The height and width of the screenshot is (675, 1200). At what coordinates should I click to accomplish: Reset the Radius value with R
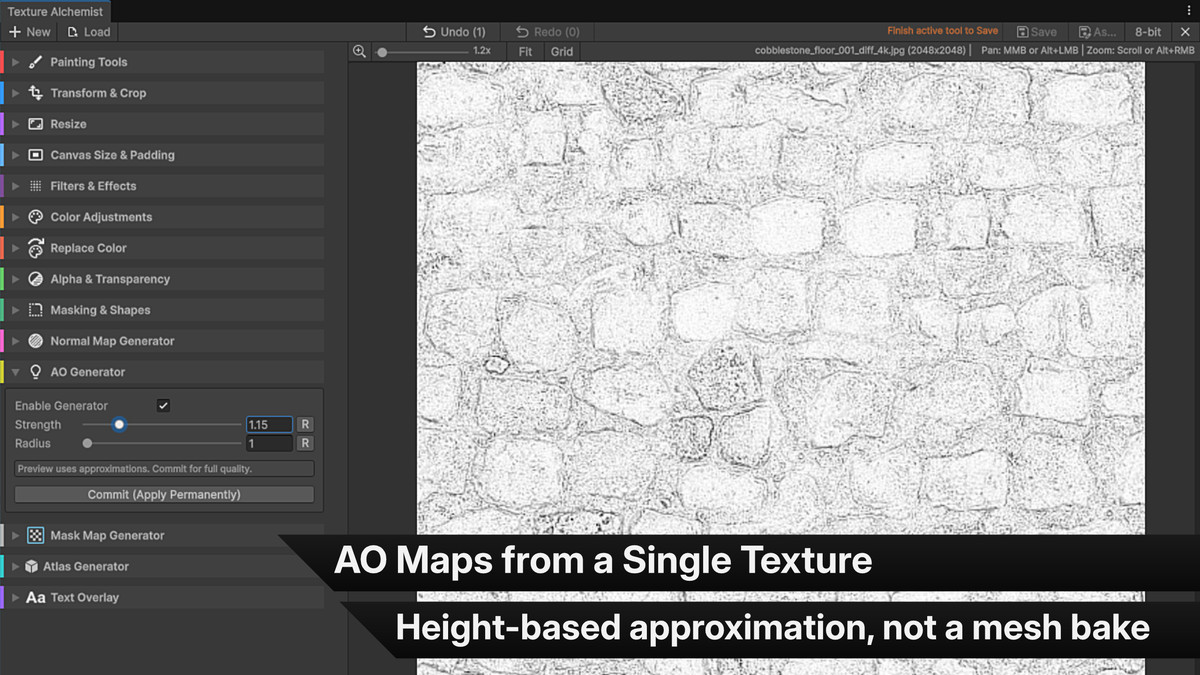(305, 443)
